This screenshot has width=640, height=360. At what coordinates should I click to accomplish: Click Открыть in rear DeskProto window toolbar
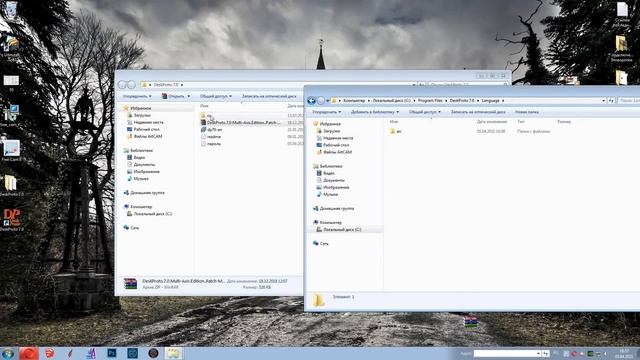(x=176, y=96)
